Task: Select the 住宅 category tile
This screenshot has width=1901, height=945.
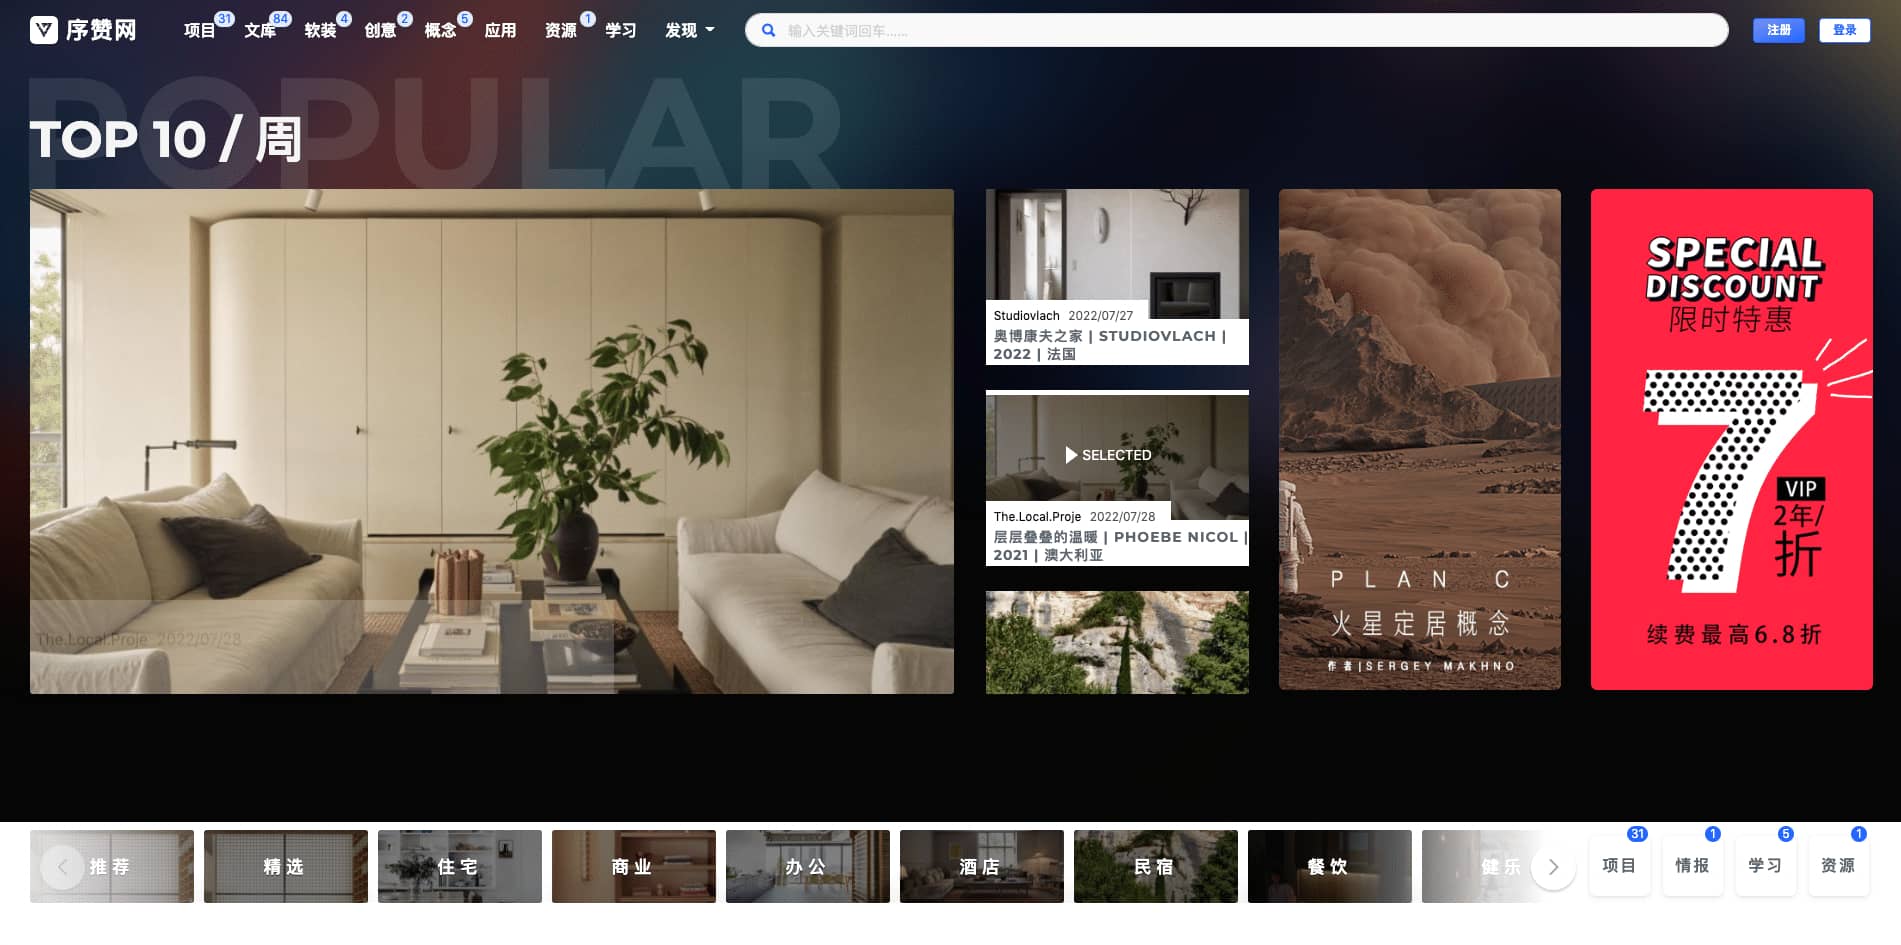Action: coord(459,867)
